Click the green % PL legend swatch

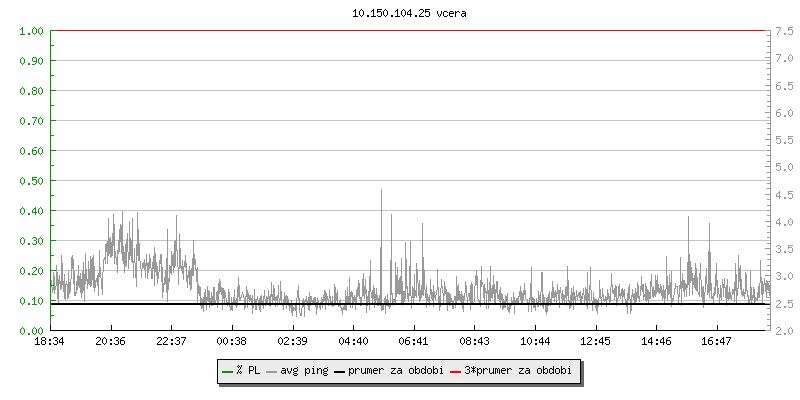point(228,371)
